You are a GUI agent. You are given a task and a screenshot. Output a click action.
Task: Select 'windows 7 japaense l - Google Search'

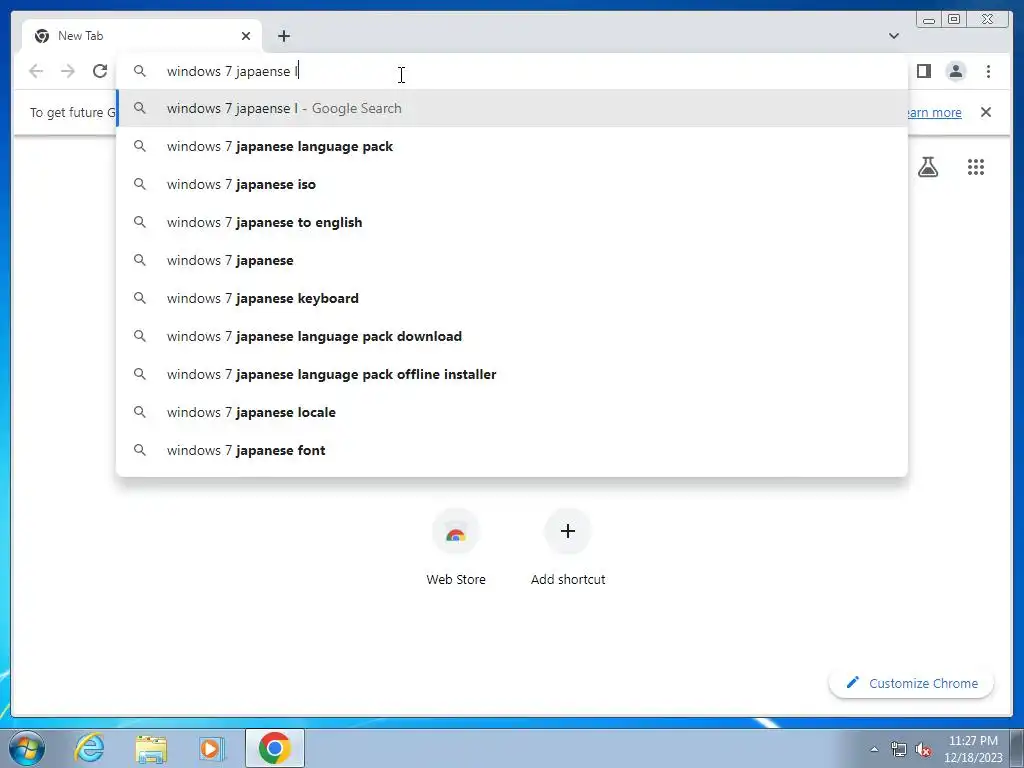tap(512, 108)
